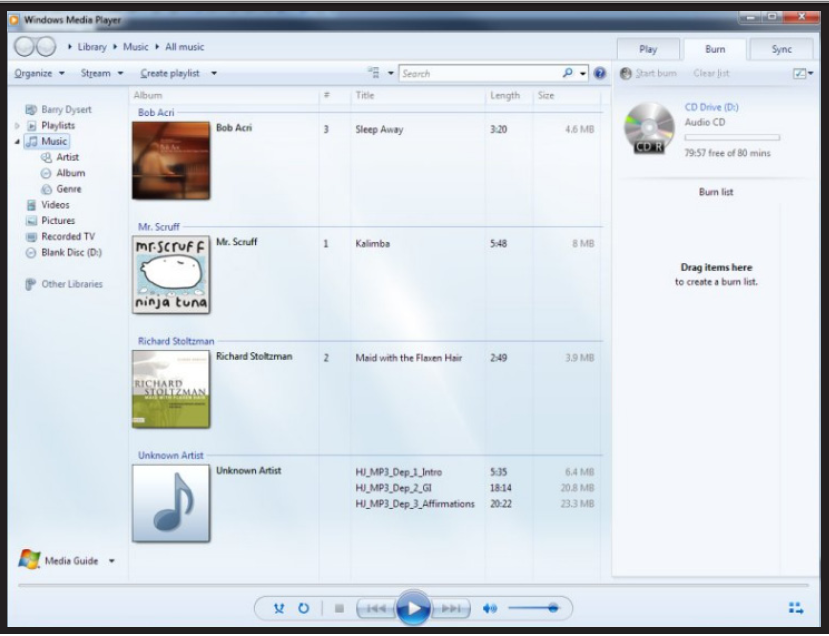Open the Burn options dropdown arrow
The image size is (829, 636).
pyautogui.click(x=810, y=73)
